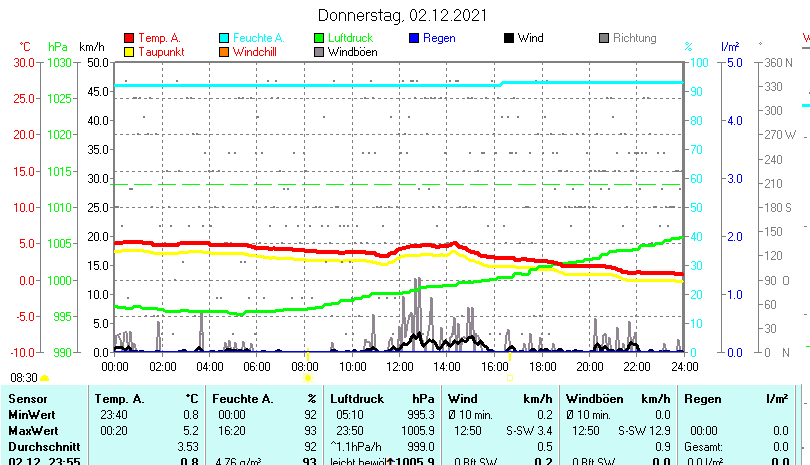Click the MaxWert row label
Image resolution: width=810 pixels, height=465 pixels.
31,430
